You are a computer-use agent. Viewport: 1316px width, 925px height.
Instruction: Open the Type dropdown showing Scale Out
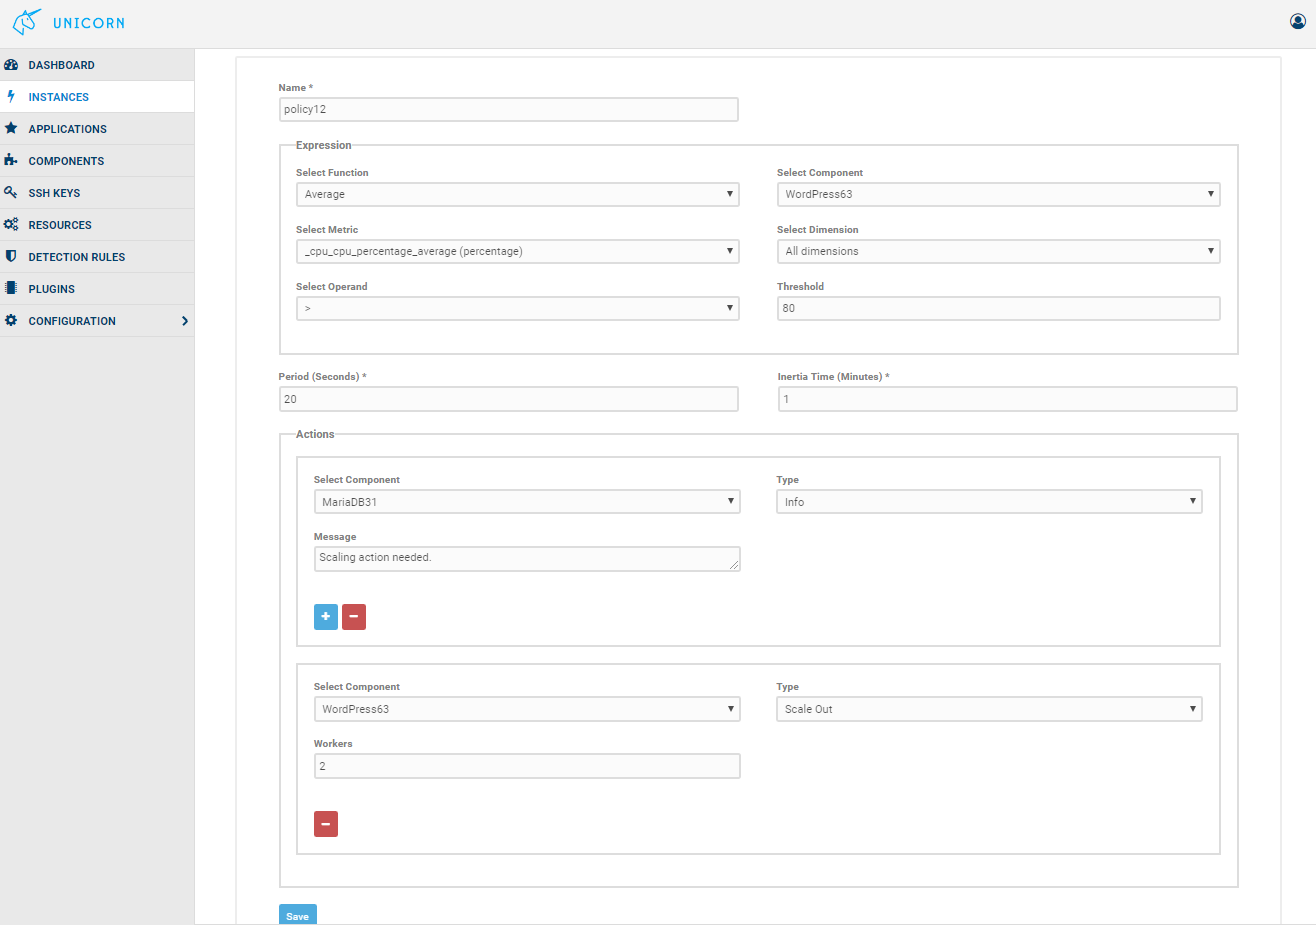click(x=989, y=709)
